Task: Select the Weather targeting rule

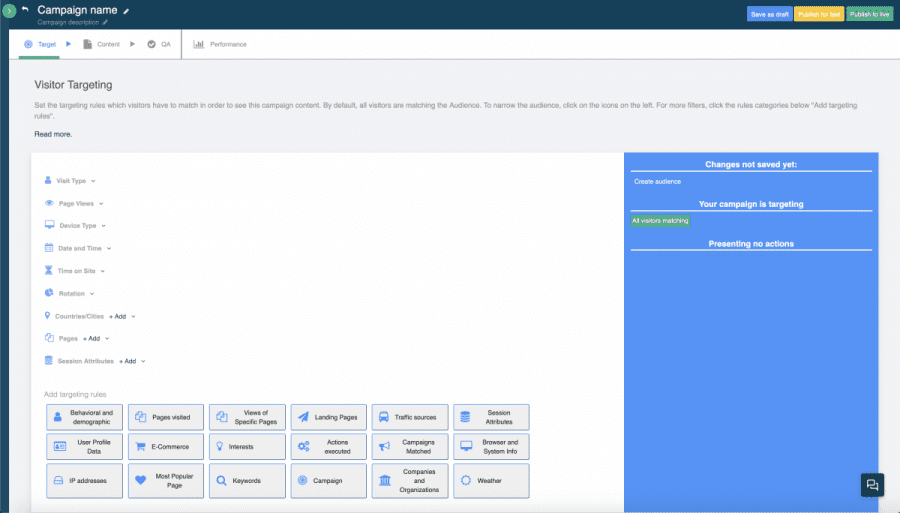Action: coord(490,481)
